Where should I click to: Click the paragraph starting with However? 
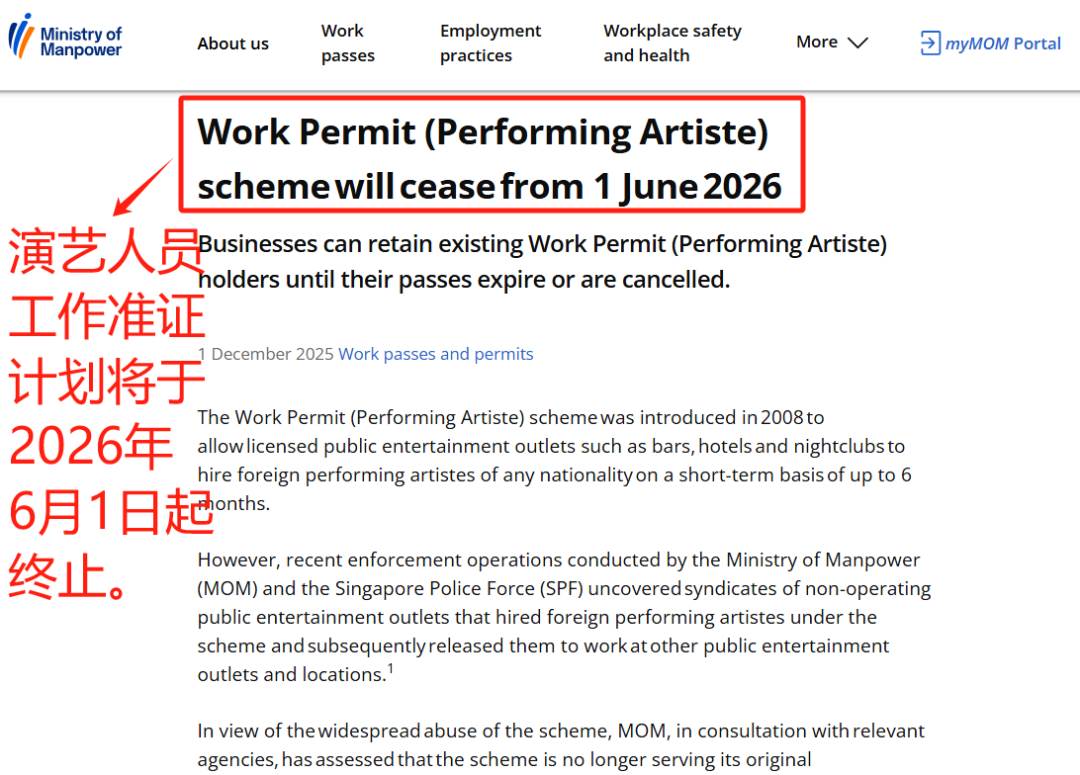(564, 617)
